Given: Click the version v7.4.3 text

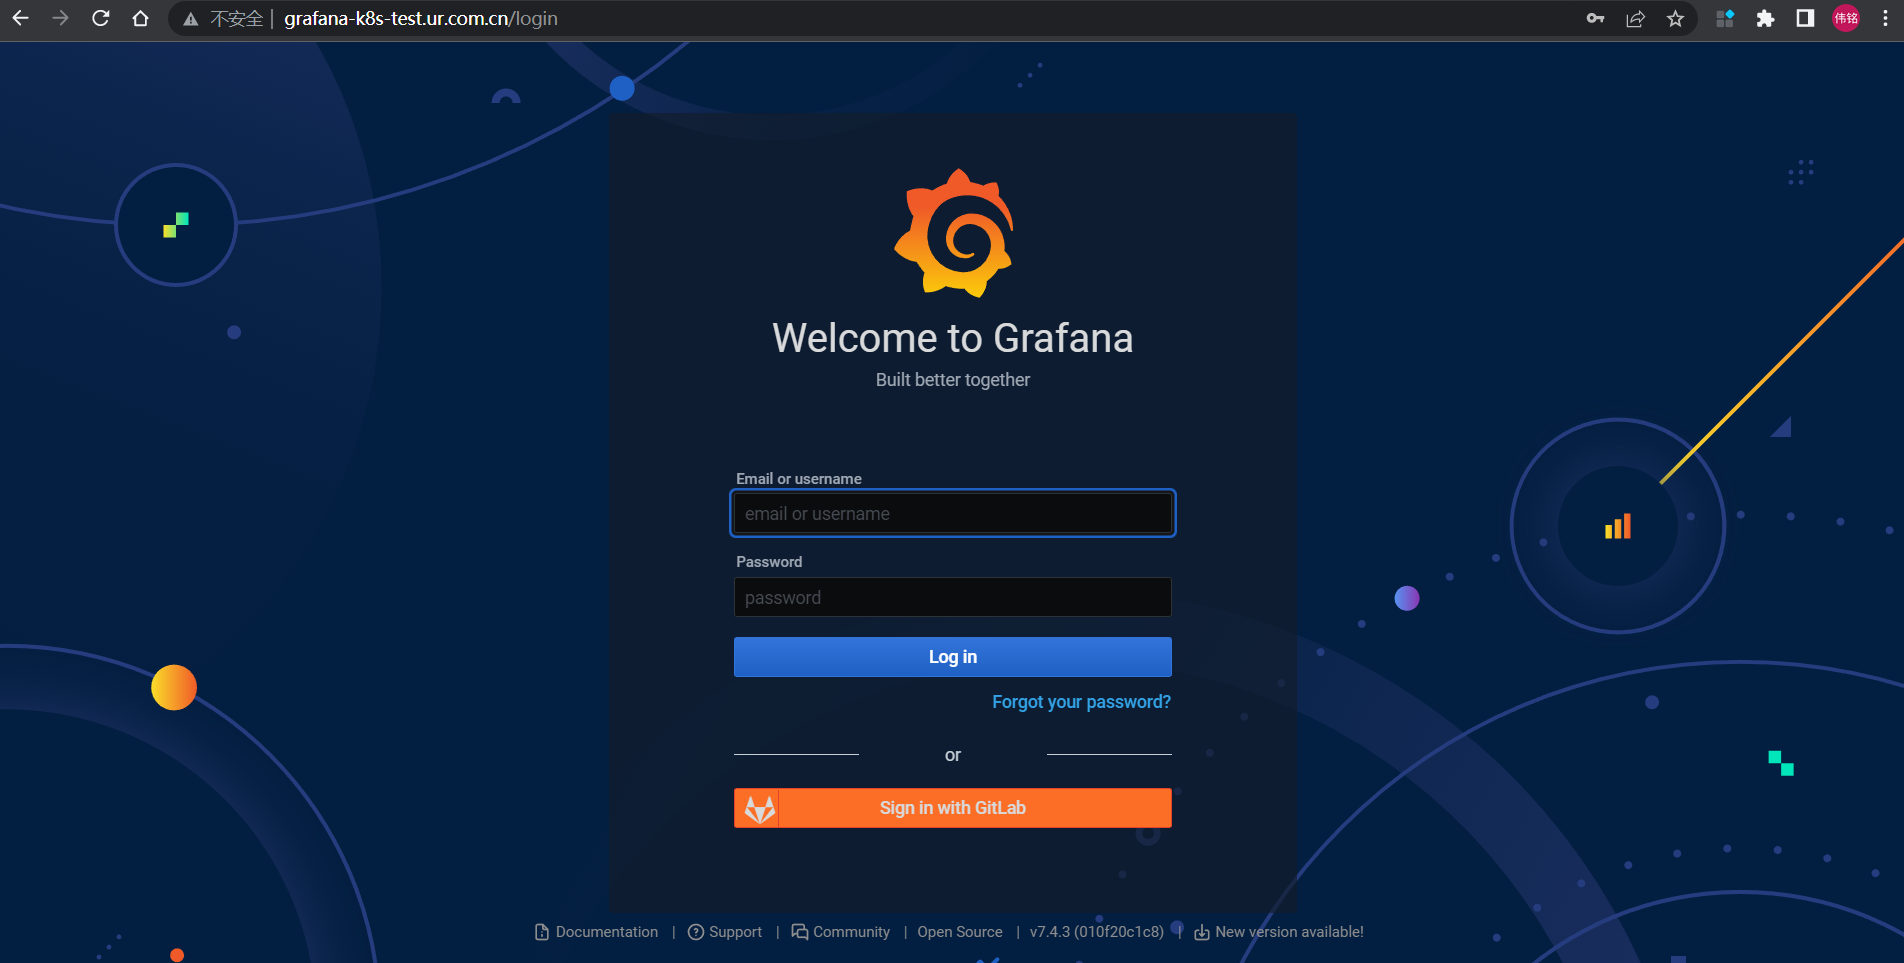Looking at the screenshot, I should click(x=1097, y=932).
